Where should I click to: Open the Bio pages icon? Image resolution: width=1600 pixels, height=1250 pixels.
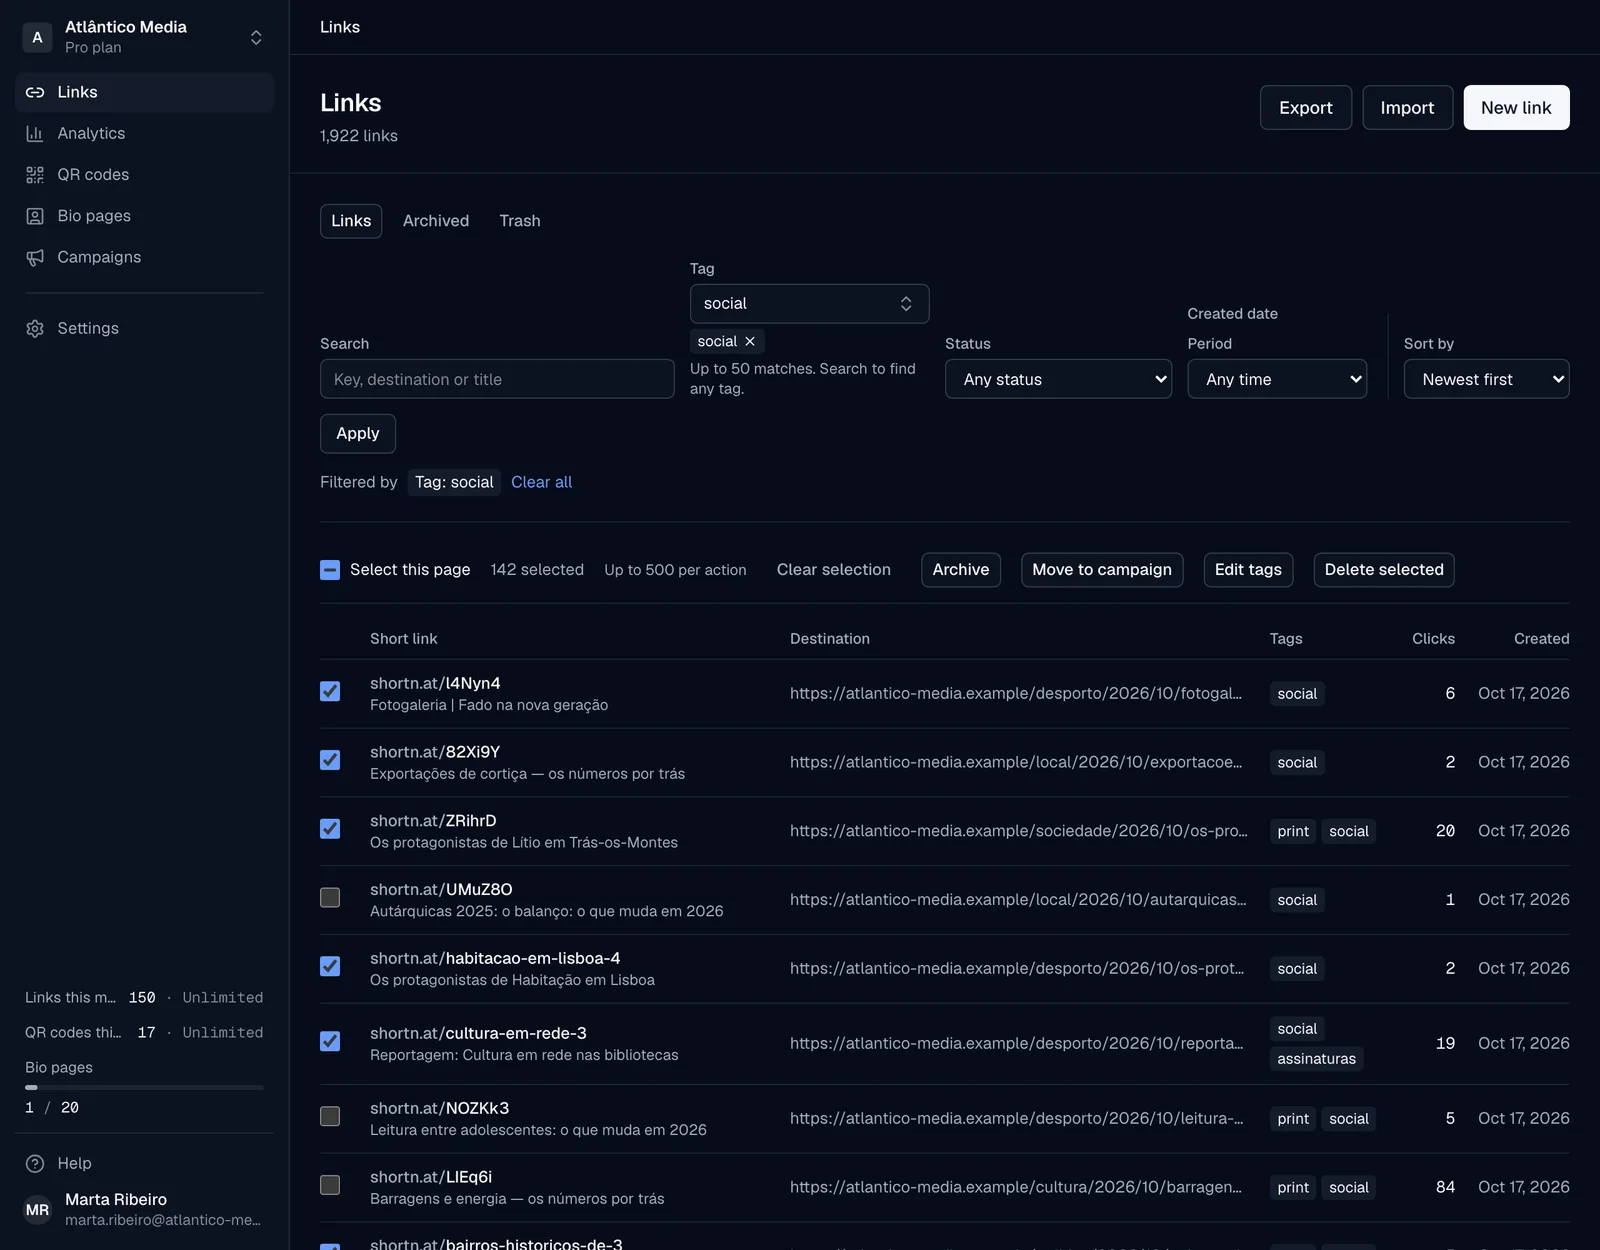pyautogui.click(x=35, y=216)
